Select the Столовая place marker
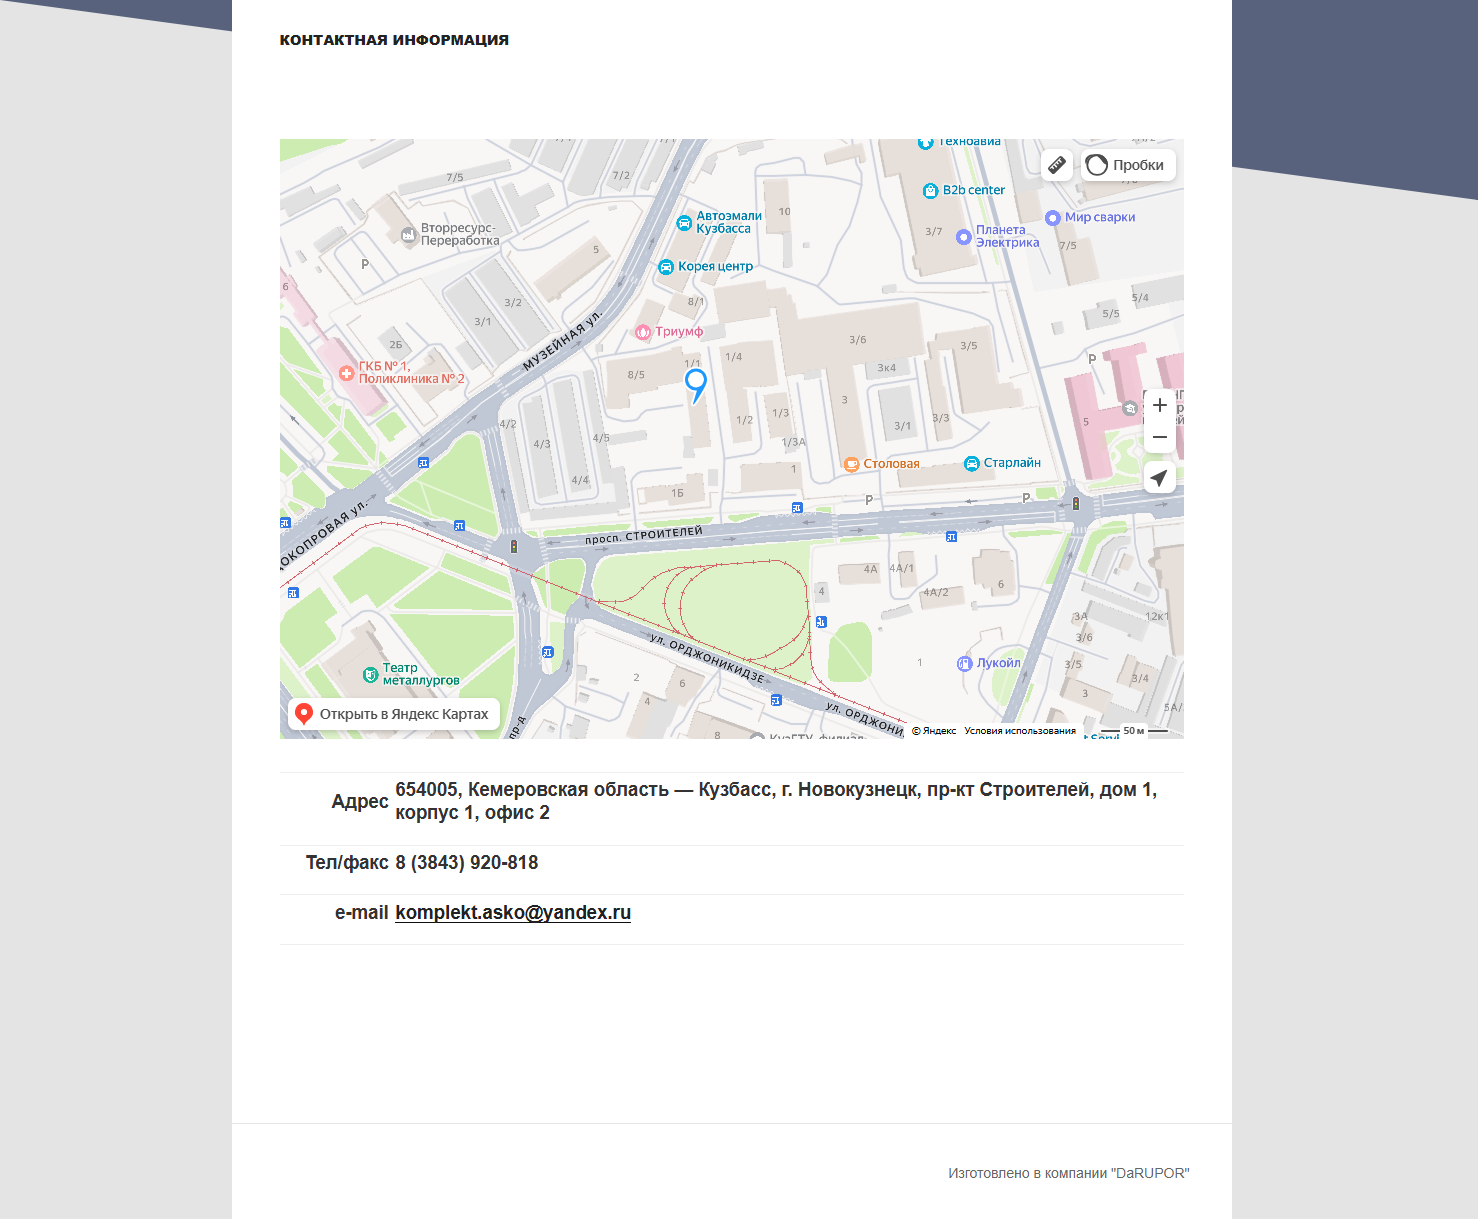This screenshot has height=1219, width=1478. click(851, 464)
